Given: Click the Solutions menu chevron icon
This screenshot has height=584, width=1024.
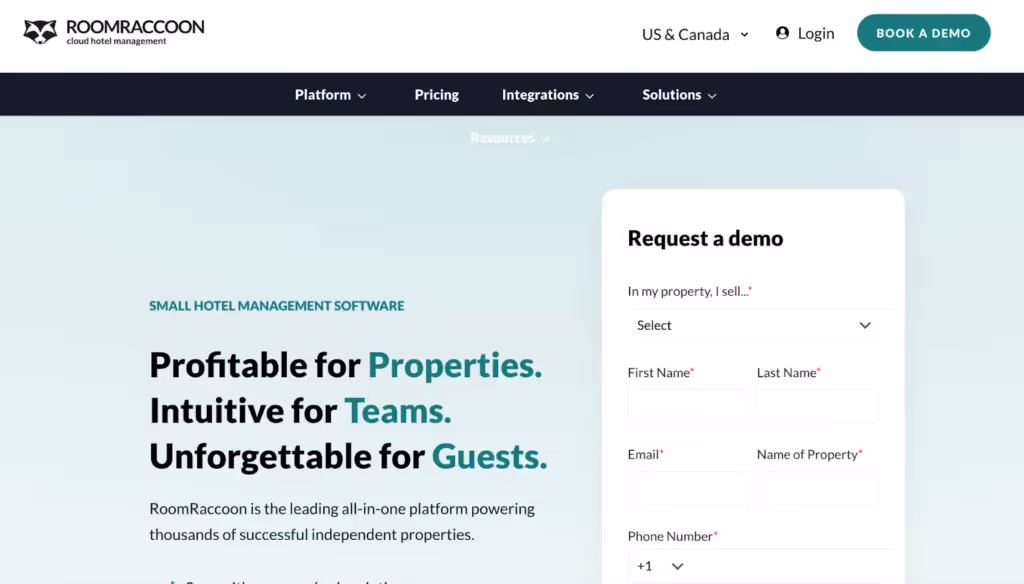Looking at the screenshot, I should coord(710,94).
